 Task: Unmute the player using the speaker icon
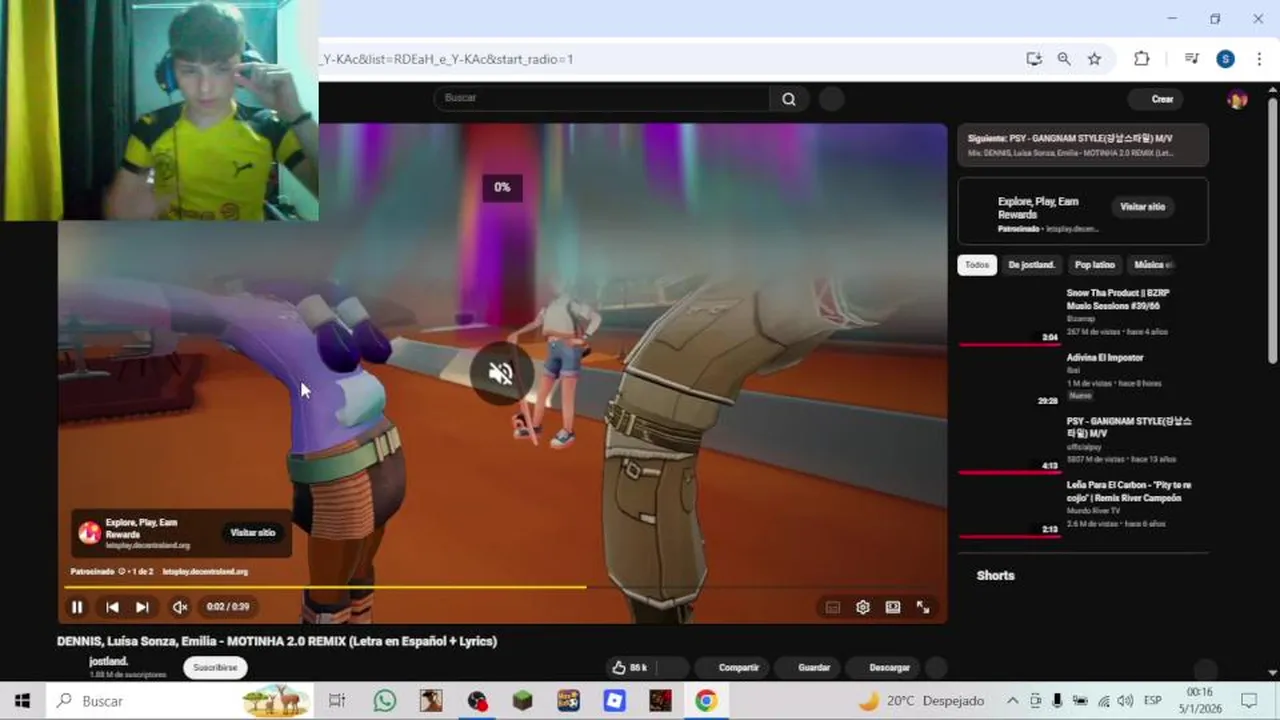coord(180,607)
